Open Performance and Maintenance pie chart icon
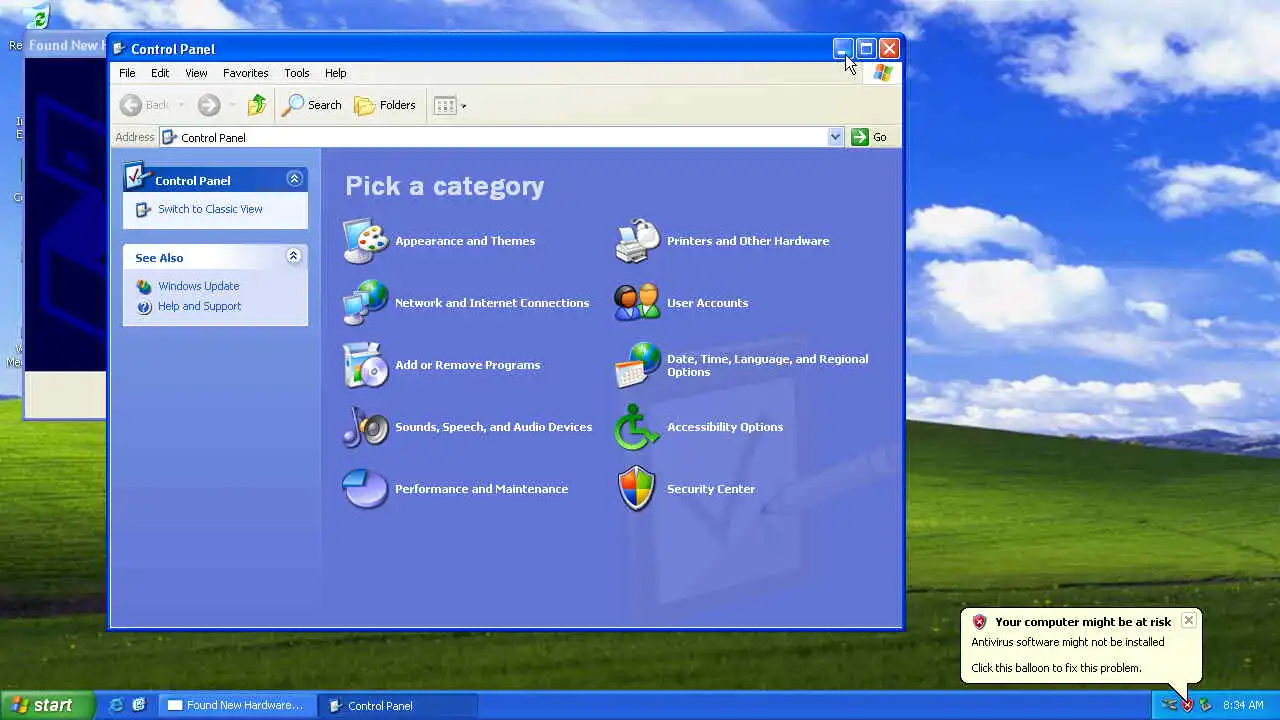This screenshot has height=720, width=1280. [365, 489]
